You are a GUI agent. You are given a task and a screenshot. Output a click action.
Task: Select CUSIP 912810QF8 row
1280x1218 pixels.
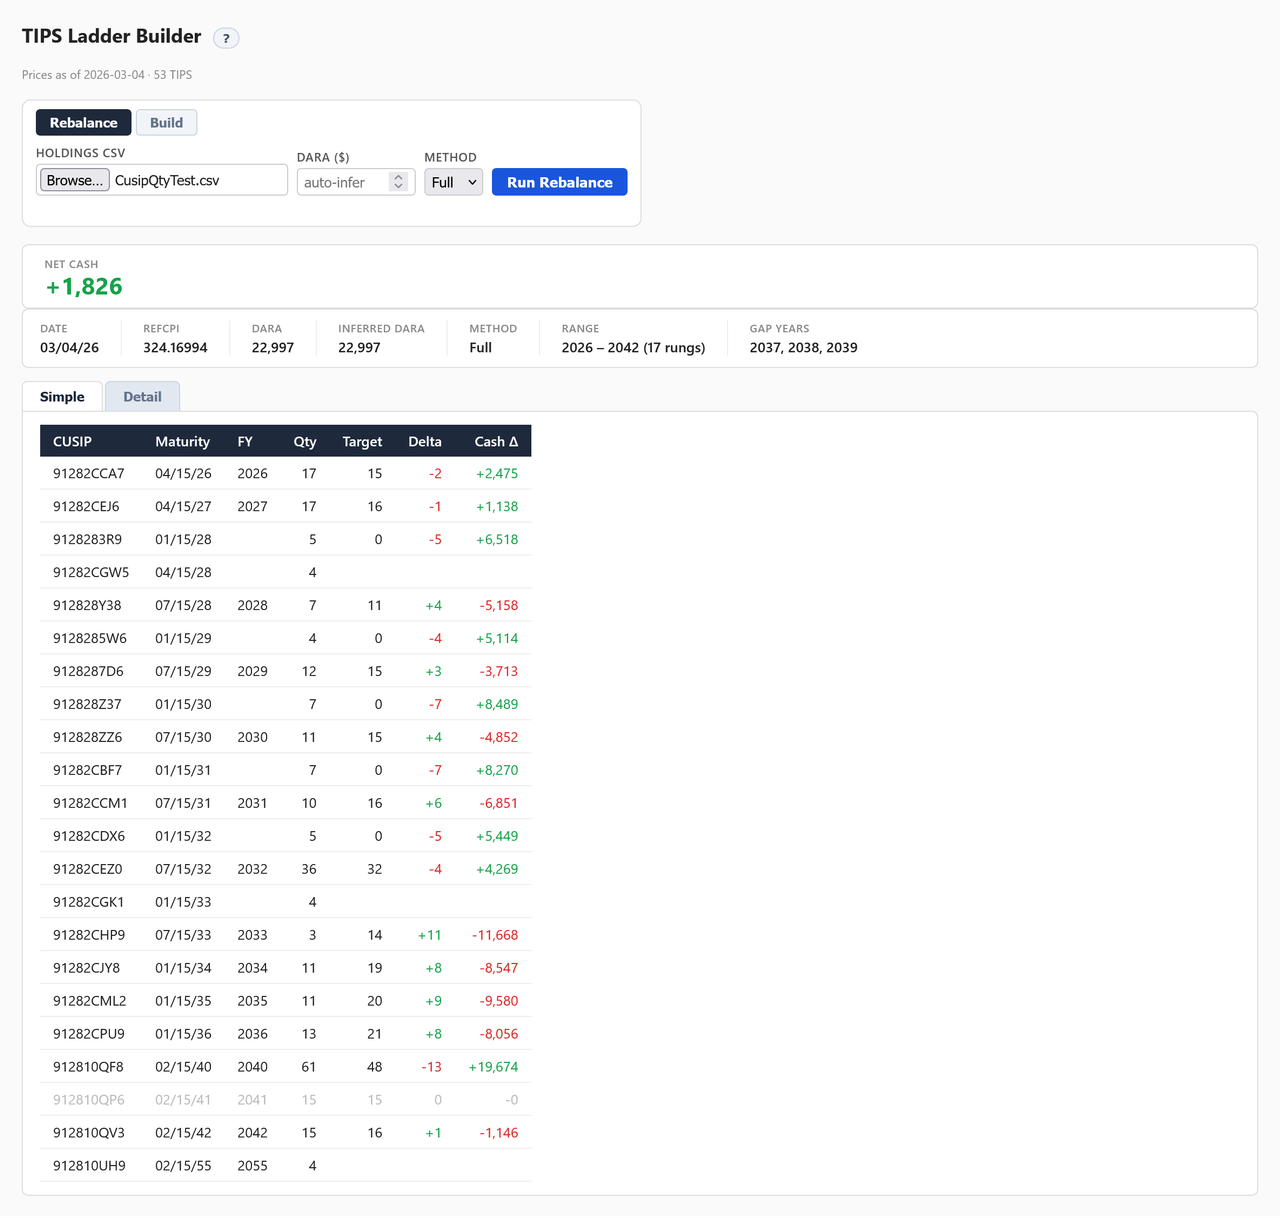click(x=285, y=1068)
